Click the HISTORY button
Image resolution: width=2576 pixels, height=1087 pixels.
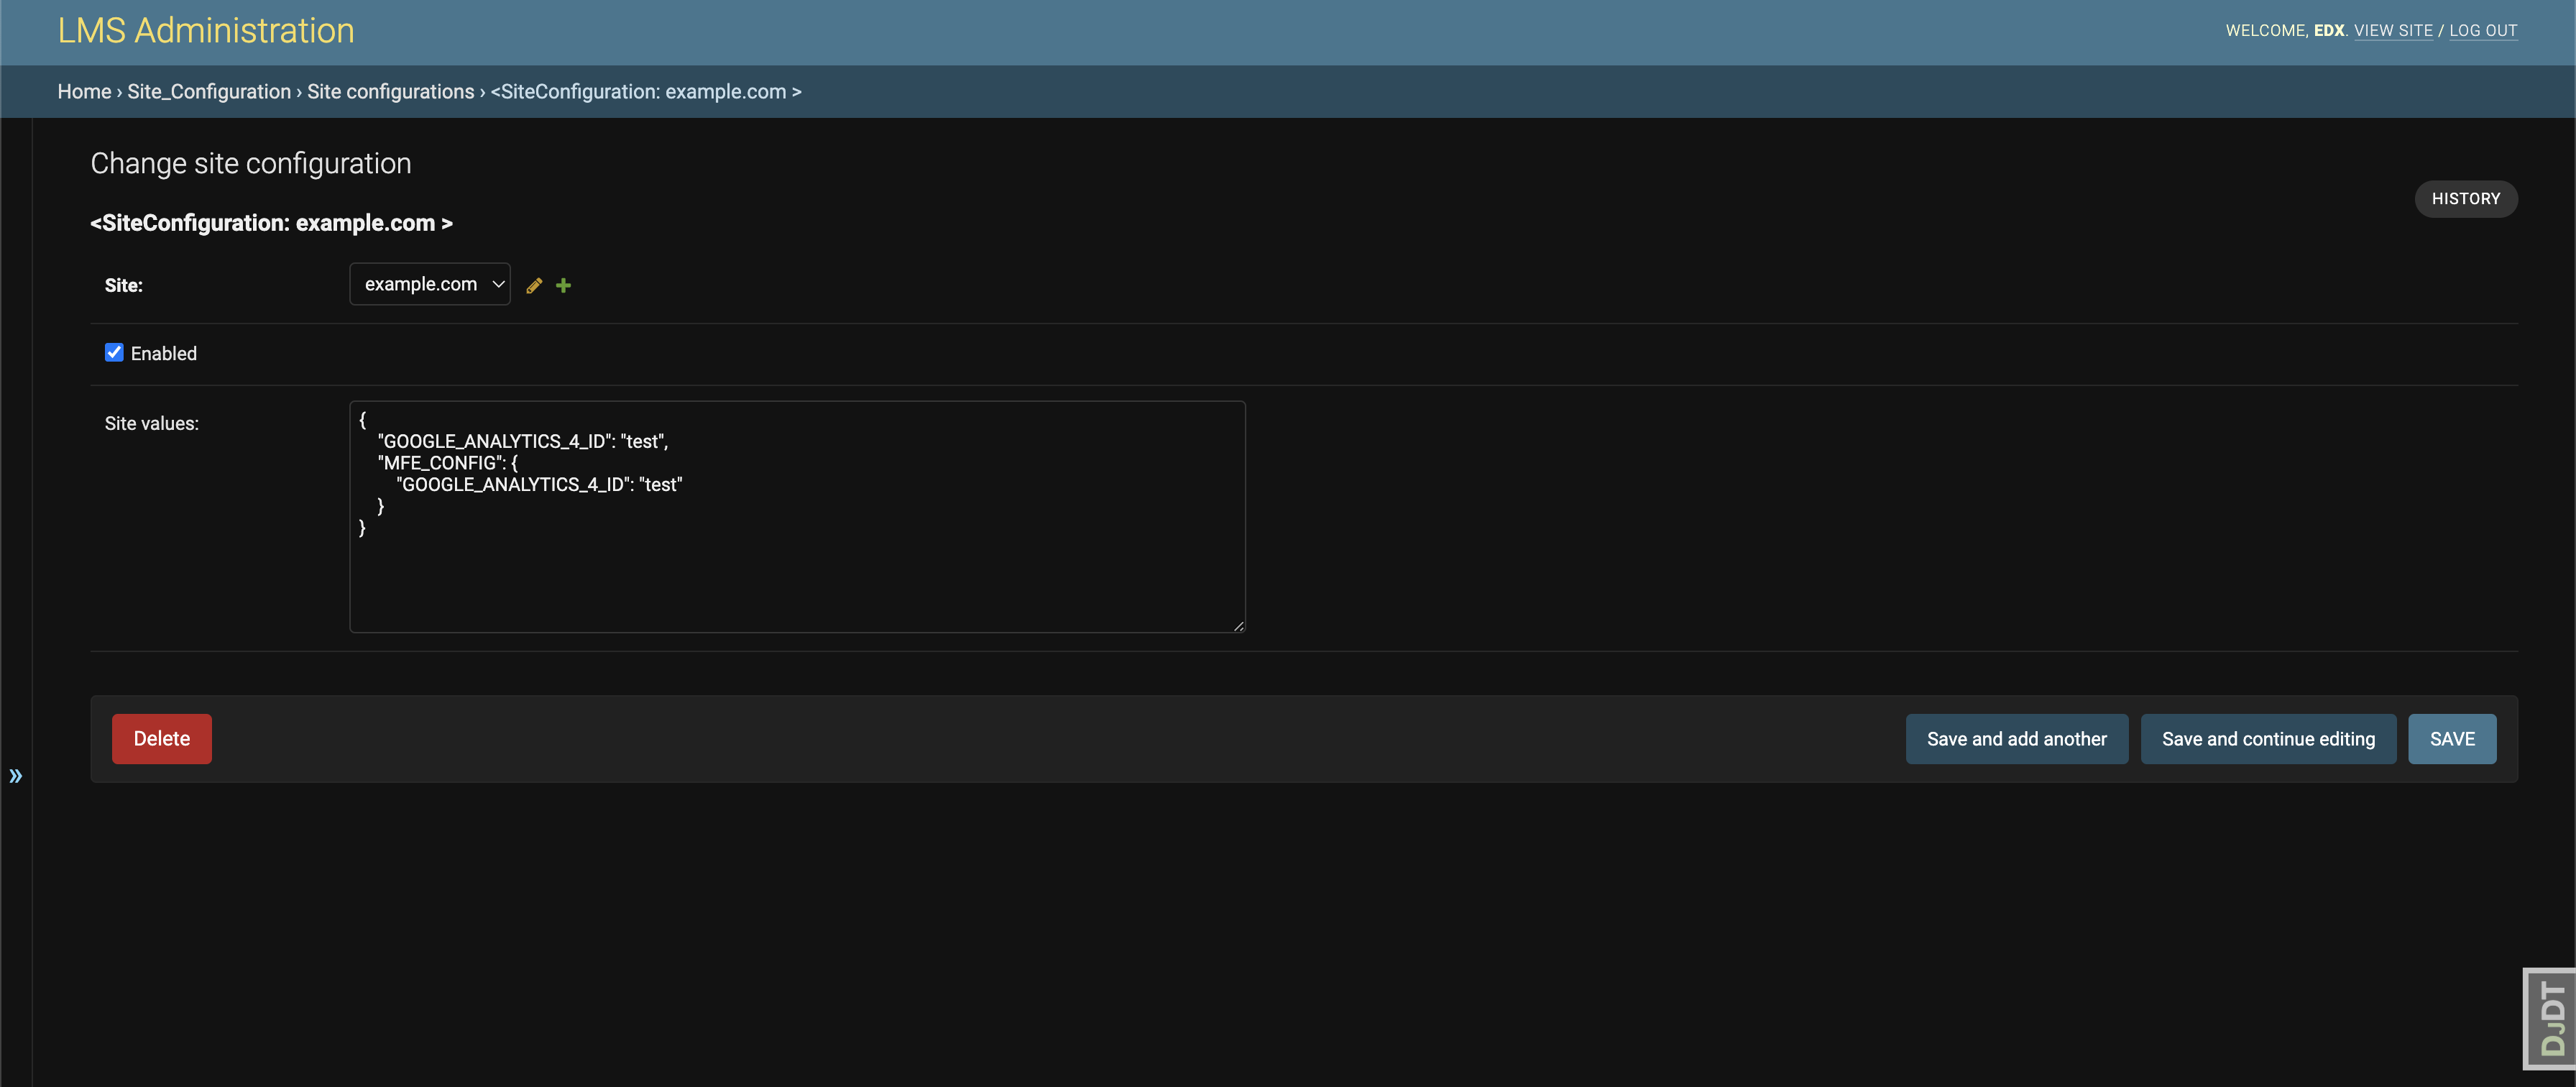pos(2465,198)
